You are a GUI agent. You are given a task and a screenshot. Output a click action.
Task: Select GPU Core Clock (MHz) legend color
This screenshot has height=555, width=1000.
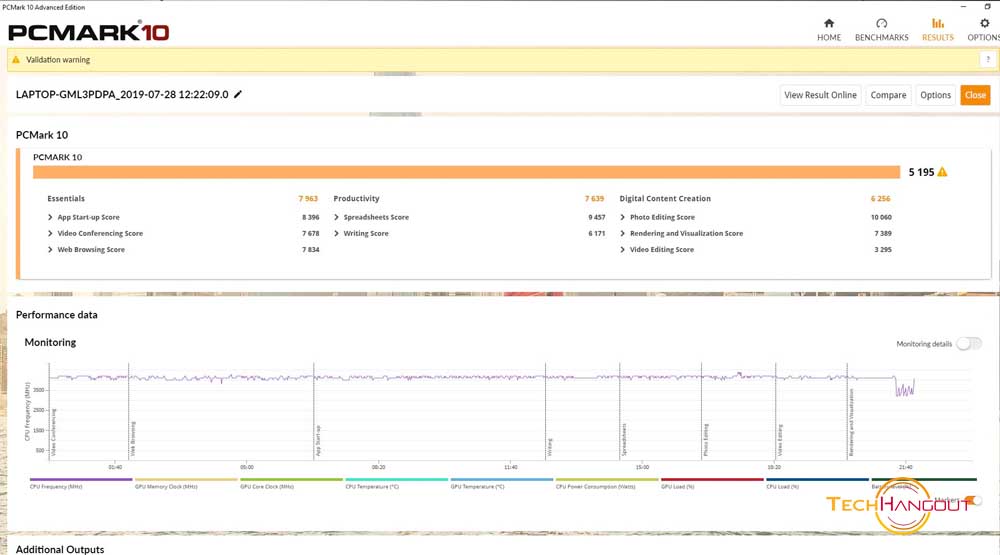tap(291, 479)
